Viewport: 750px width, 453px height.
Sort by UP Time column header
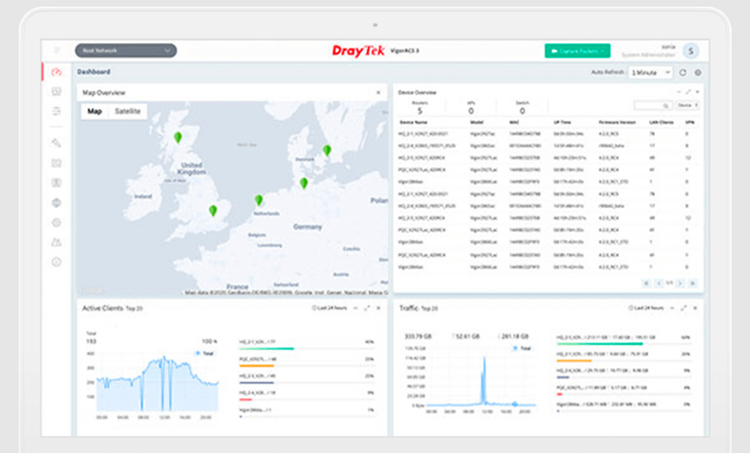562,122
